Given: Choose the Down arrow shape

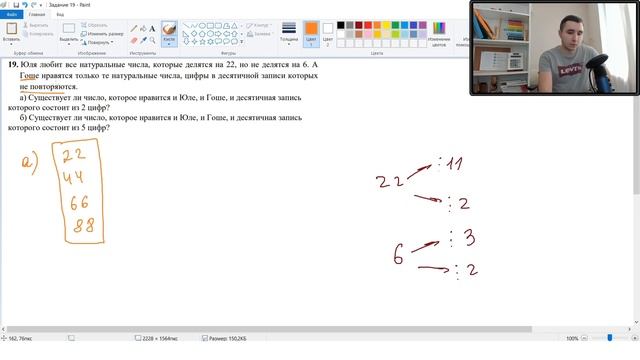Looking at the screenshot, I should 186,42.
